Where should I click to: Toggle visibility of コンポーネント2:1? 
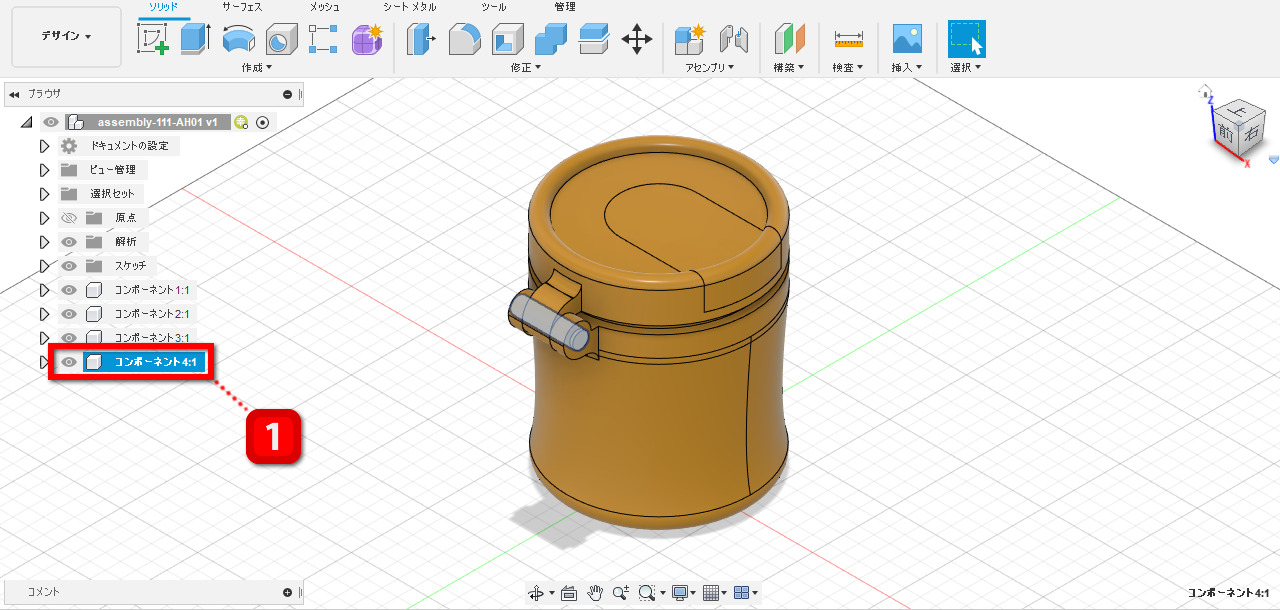pyautogui.click(x=69, y=314)
